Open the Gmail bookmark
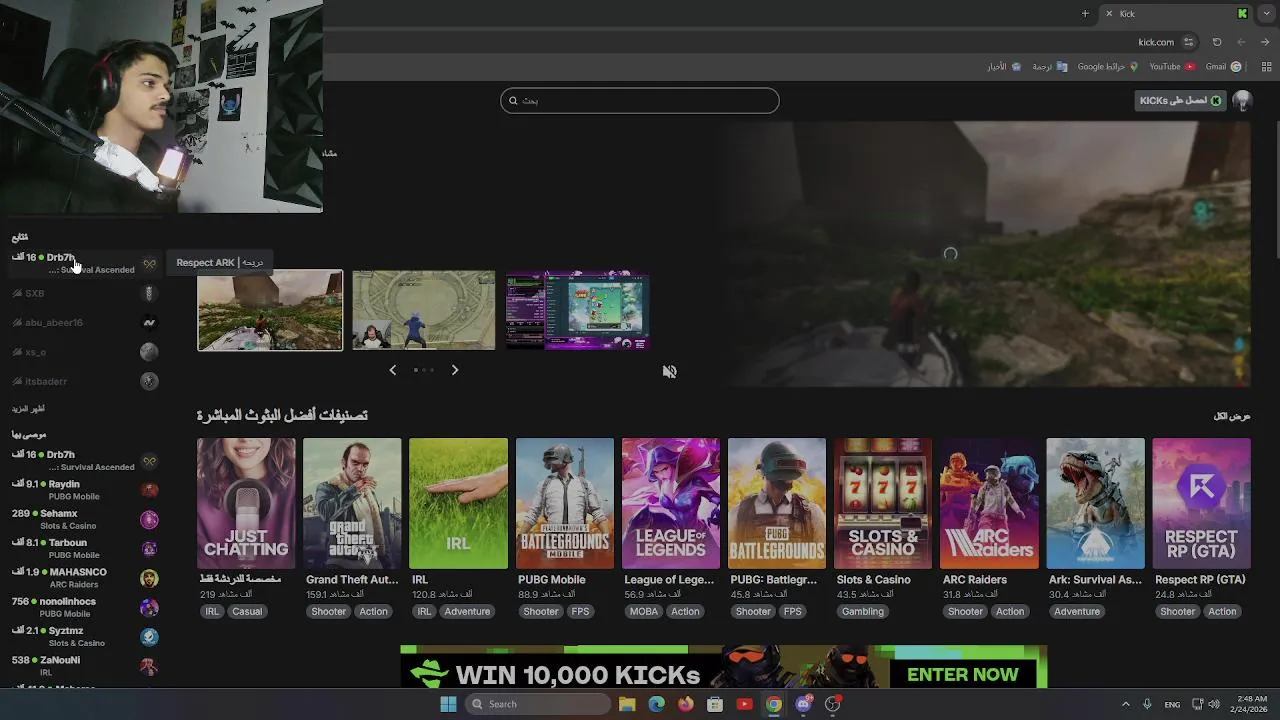The height and width of the screenshot is (720, 1280). [1223, 67]
